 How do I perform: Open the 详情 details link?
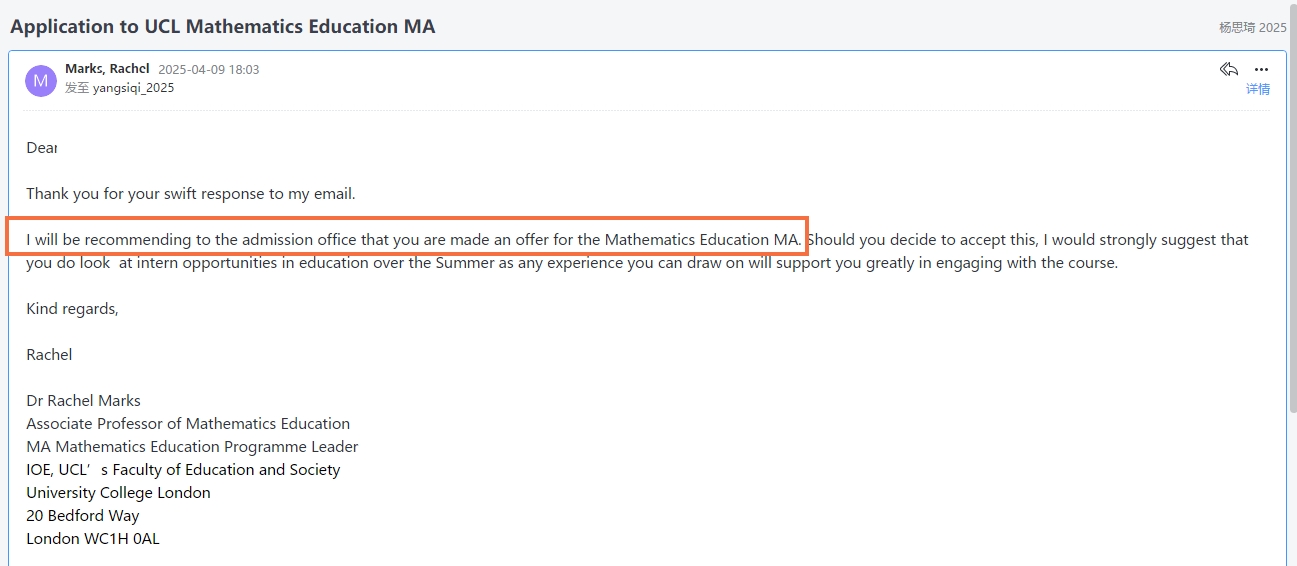pyautogui.click(x=1258, y=89)
